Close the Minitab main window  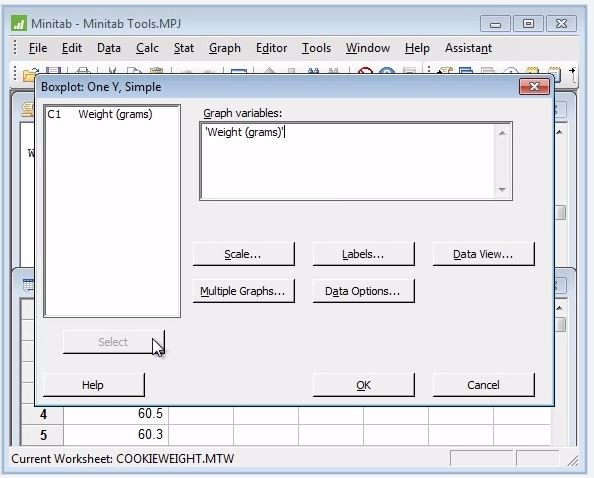[561, 24]
